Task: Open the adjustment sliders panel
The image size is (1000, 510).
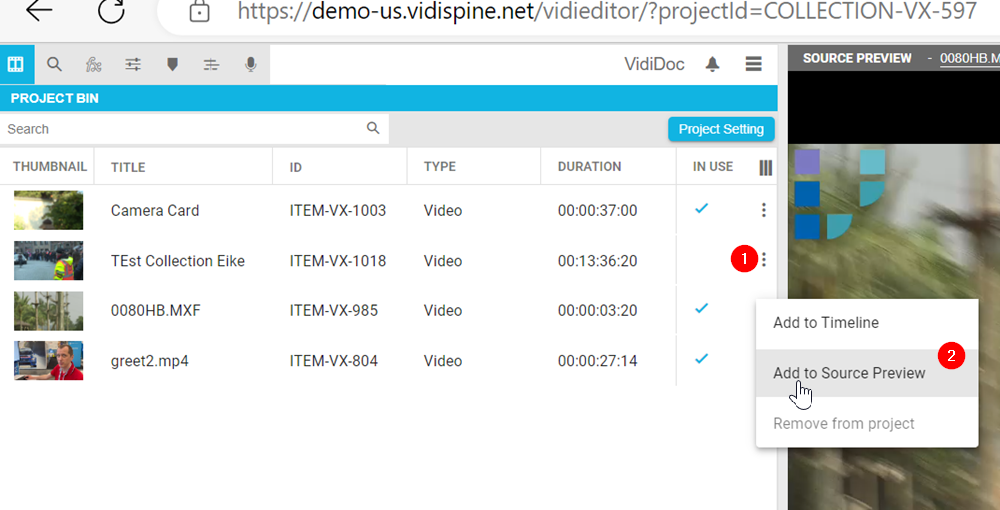Action: (x=133, y=65)
